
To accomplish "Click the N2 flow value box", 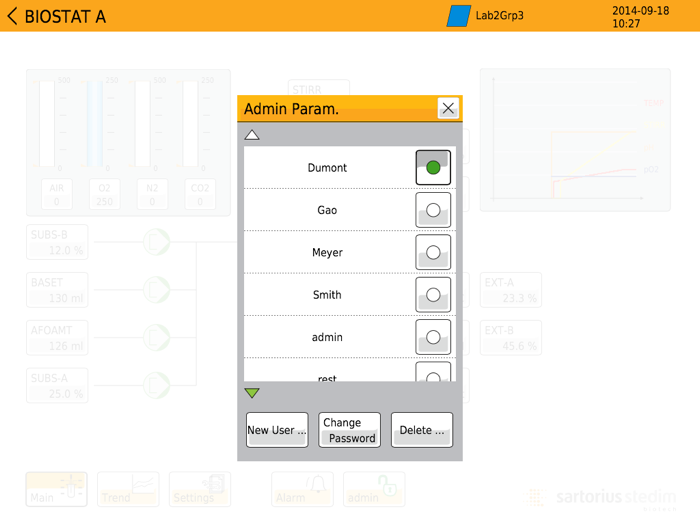I will 152,194.
